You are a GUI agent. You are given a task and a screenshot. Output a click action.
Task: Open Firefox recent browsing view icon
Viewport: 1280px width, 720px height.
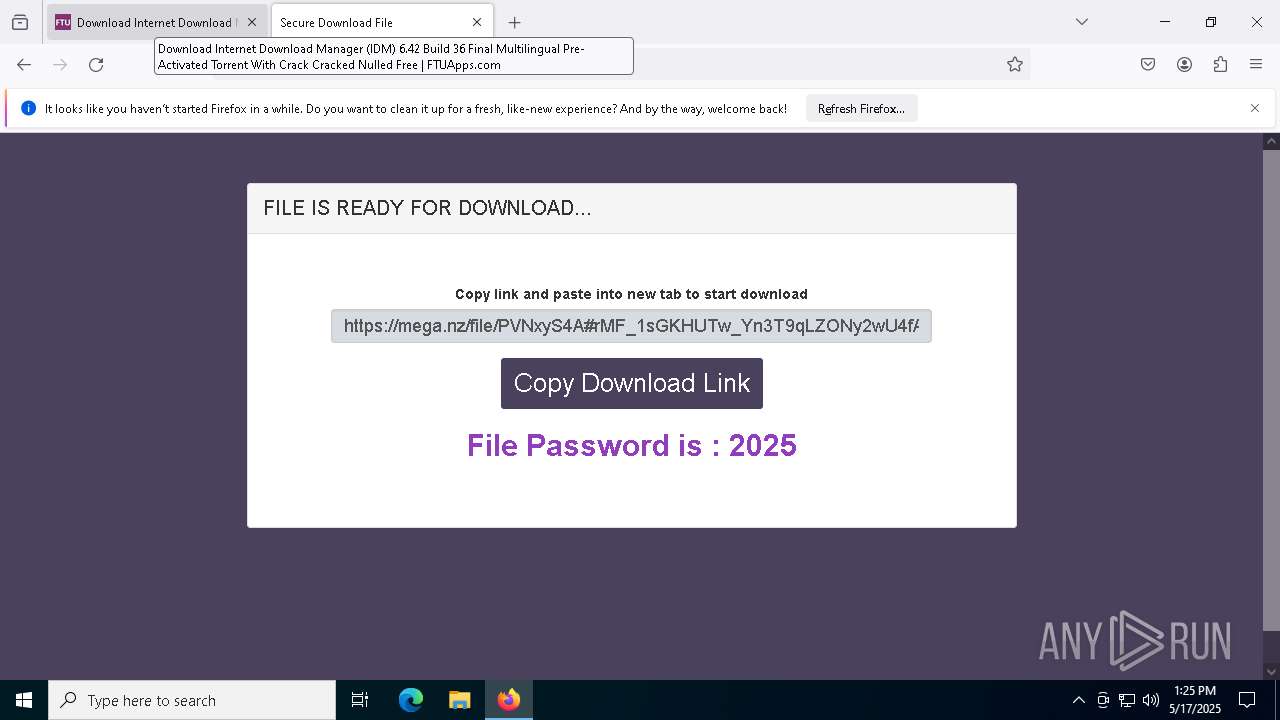[20, 22]
